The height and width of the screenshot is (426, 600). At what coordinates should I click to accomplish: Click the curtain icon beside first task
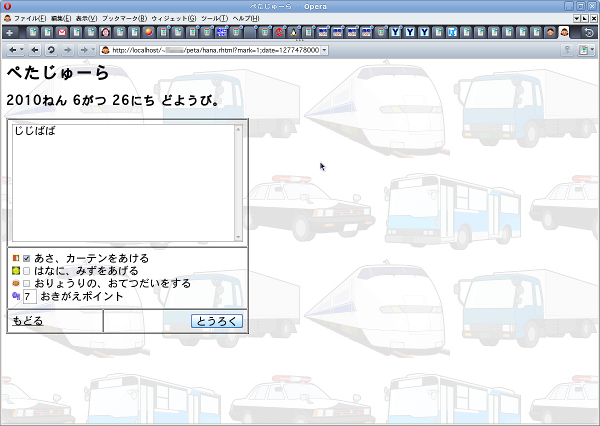coord(15,258)
